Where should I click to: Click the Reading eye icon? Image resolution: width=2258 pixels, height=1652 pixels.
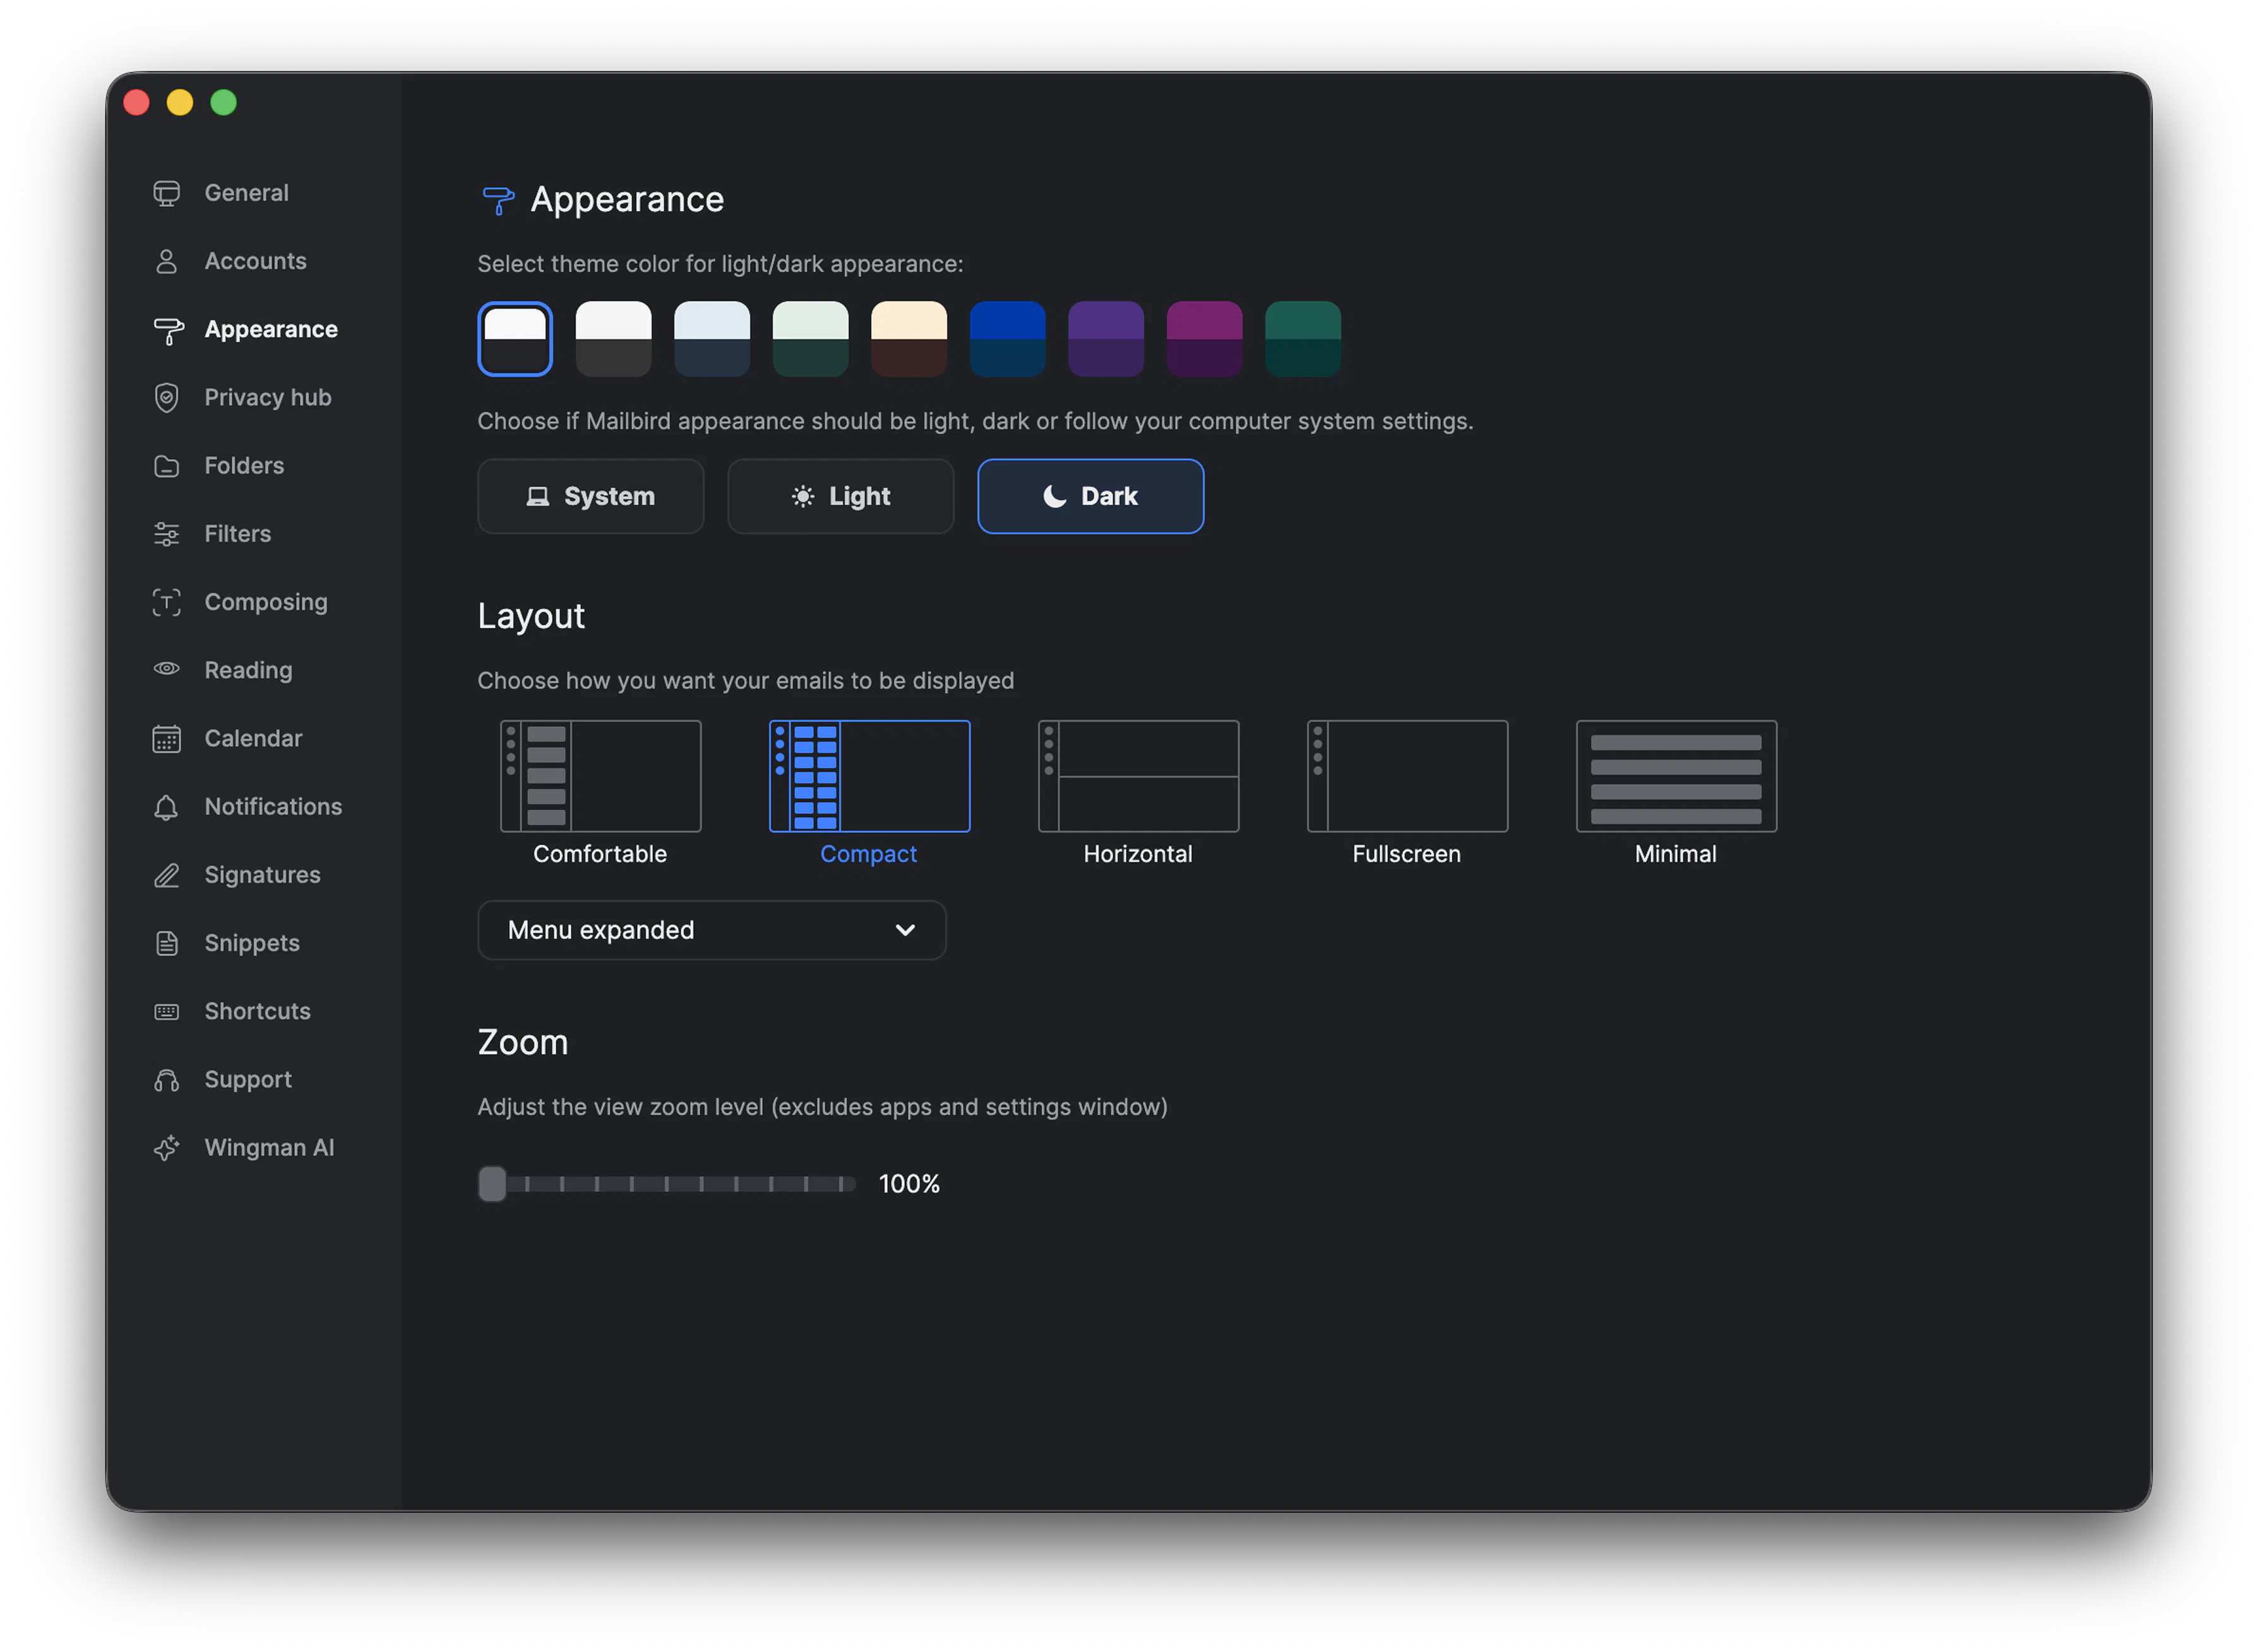tap(167, 669)
